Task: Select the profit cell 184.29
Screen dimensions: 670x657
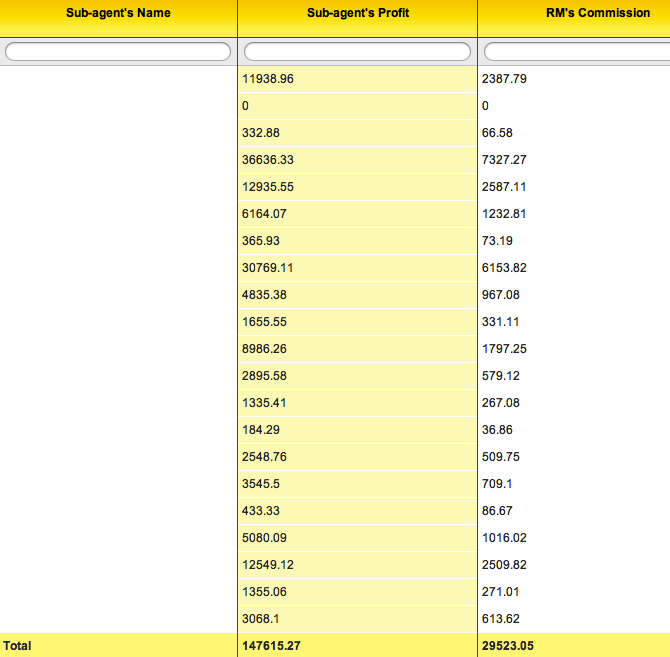Action: point(259,429)
